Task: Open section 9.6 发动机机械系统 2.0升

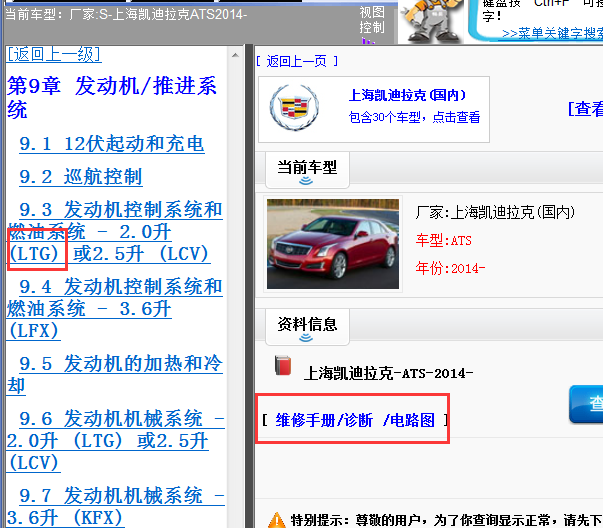Action: pos(115,441)
